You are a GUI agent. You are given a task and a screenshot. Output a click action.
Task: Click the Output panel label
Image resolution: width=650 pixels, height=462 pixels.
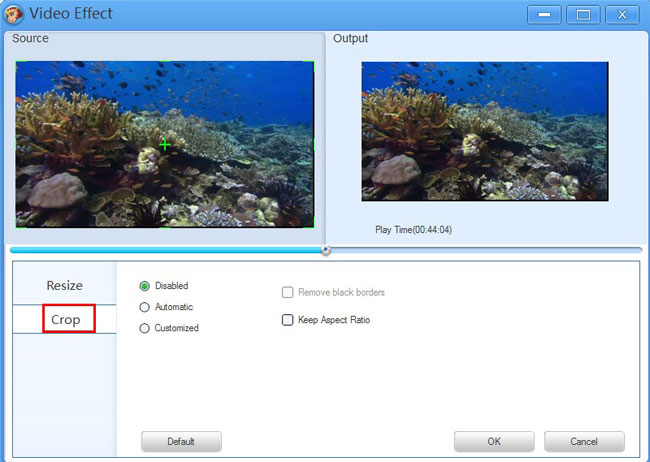pos(351,39)
